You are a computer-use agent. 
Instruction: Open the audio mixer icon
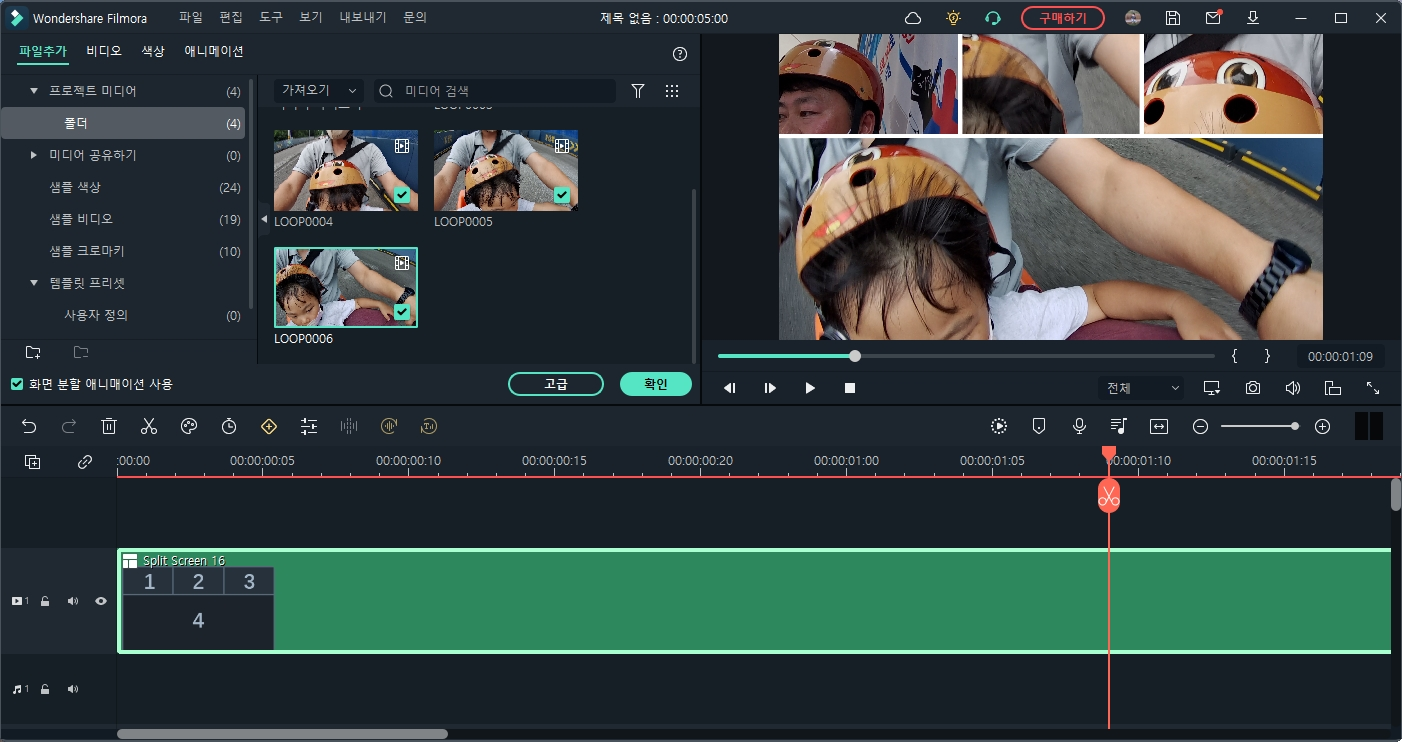tap(1119, 427)
